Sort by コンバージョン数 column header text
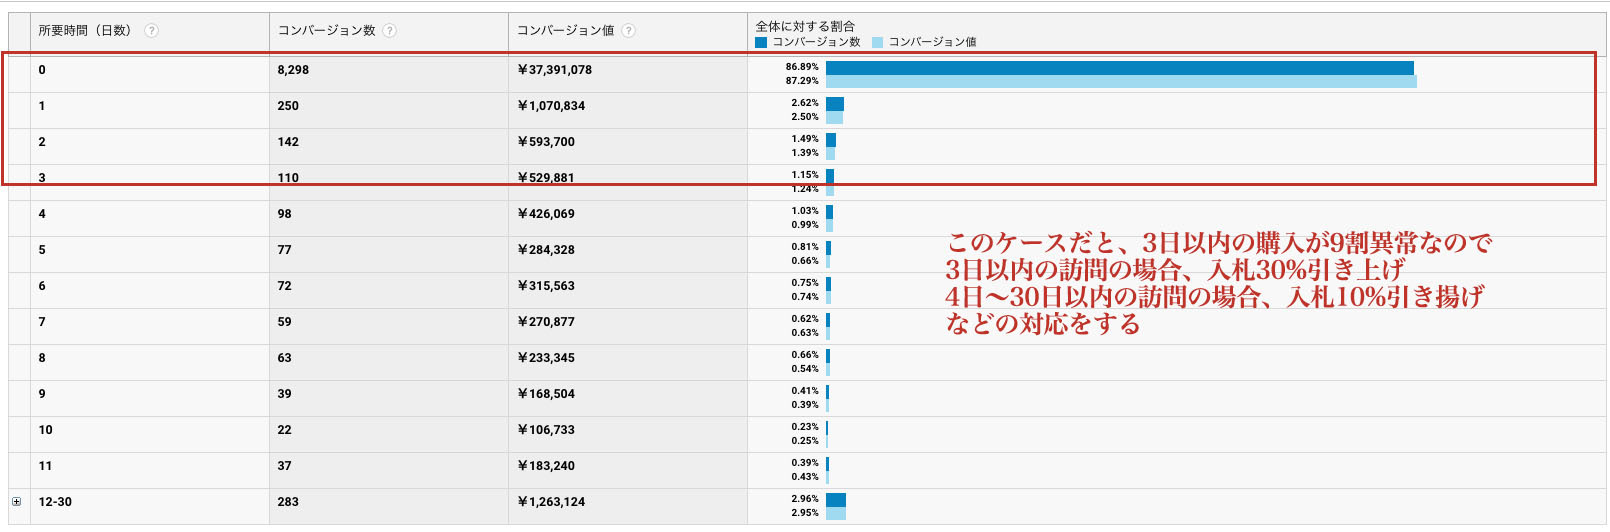This screenshot has height=532, width=1610. 326,31
